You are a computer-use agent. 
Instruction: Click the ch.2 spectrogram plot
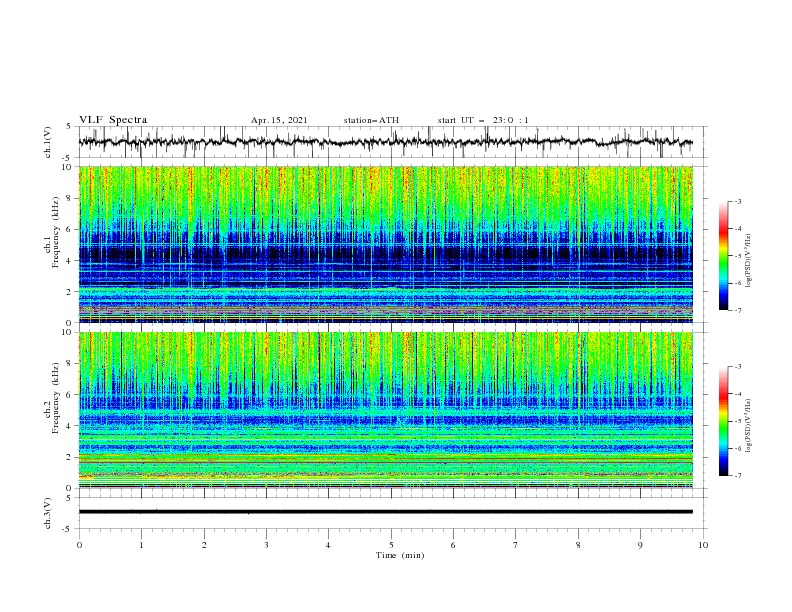pos(386,410)
